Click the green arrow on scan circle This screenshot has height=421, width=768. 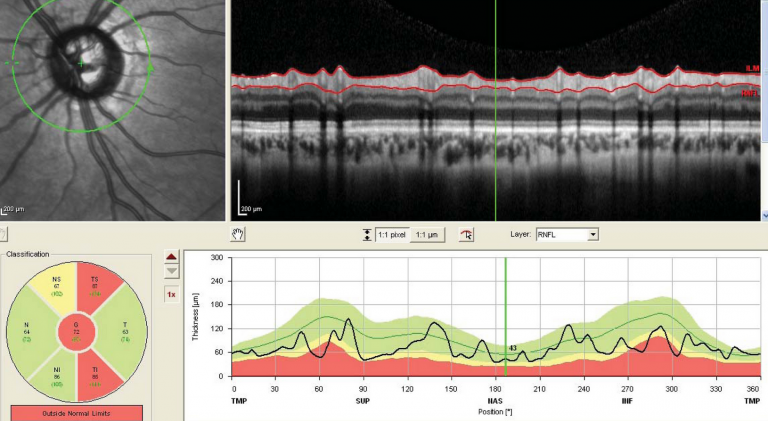pos(151,68)
